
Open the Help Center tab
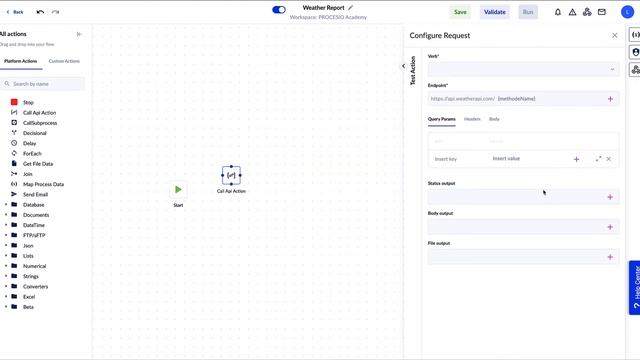pyautogui.click(x=635, y=287)
